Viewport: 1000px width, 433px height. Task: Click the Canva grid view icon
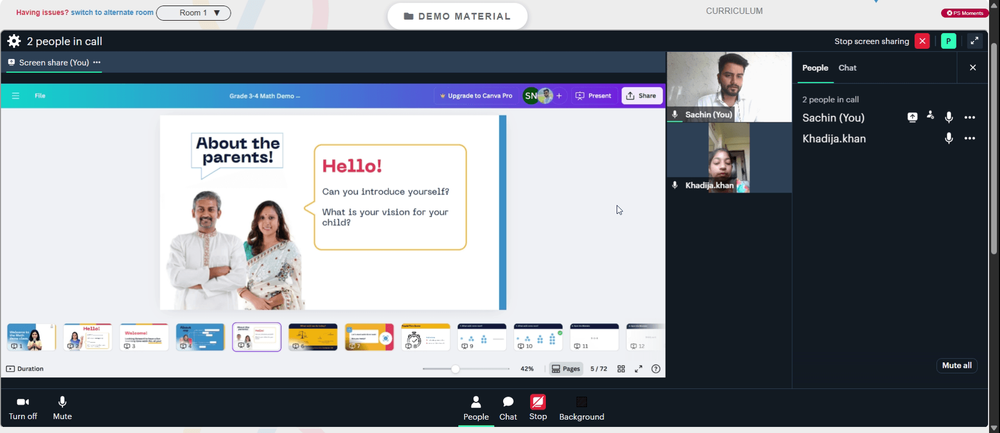point(621,369)
